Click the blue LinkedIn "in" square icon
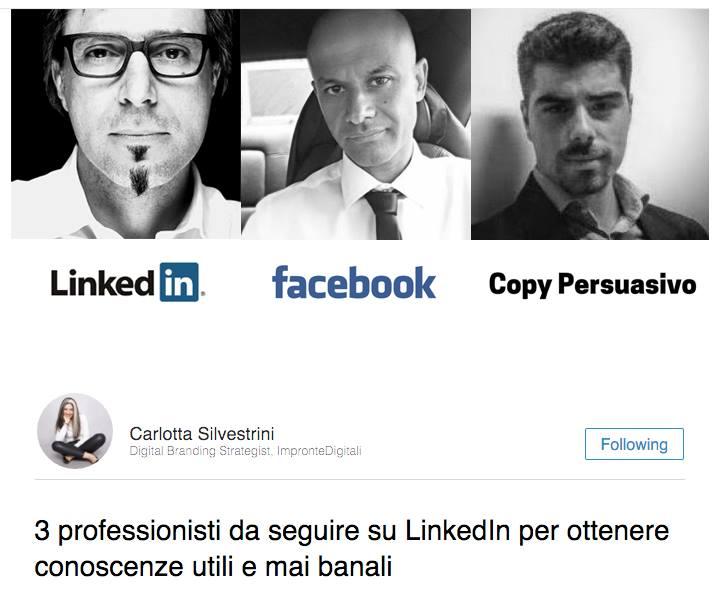Image resolution: width=716 pixels, height=589 pixels. coord(179,282)
